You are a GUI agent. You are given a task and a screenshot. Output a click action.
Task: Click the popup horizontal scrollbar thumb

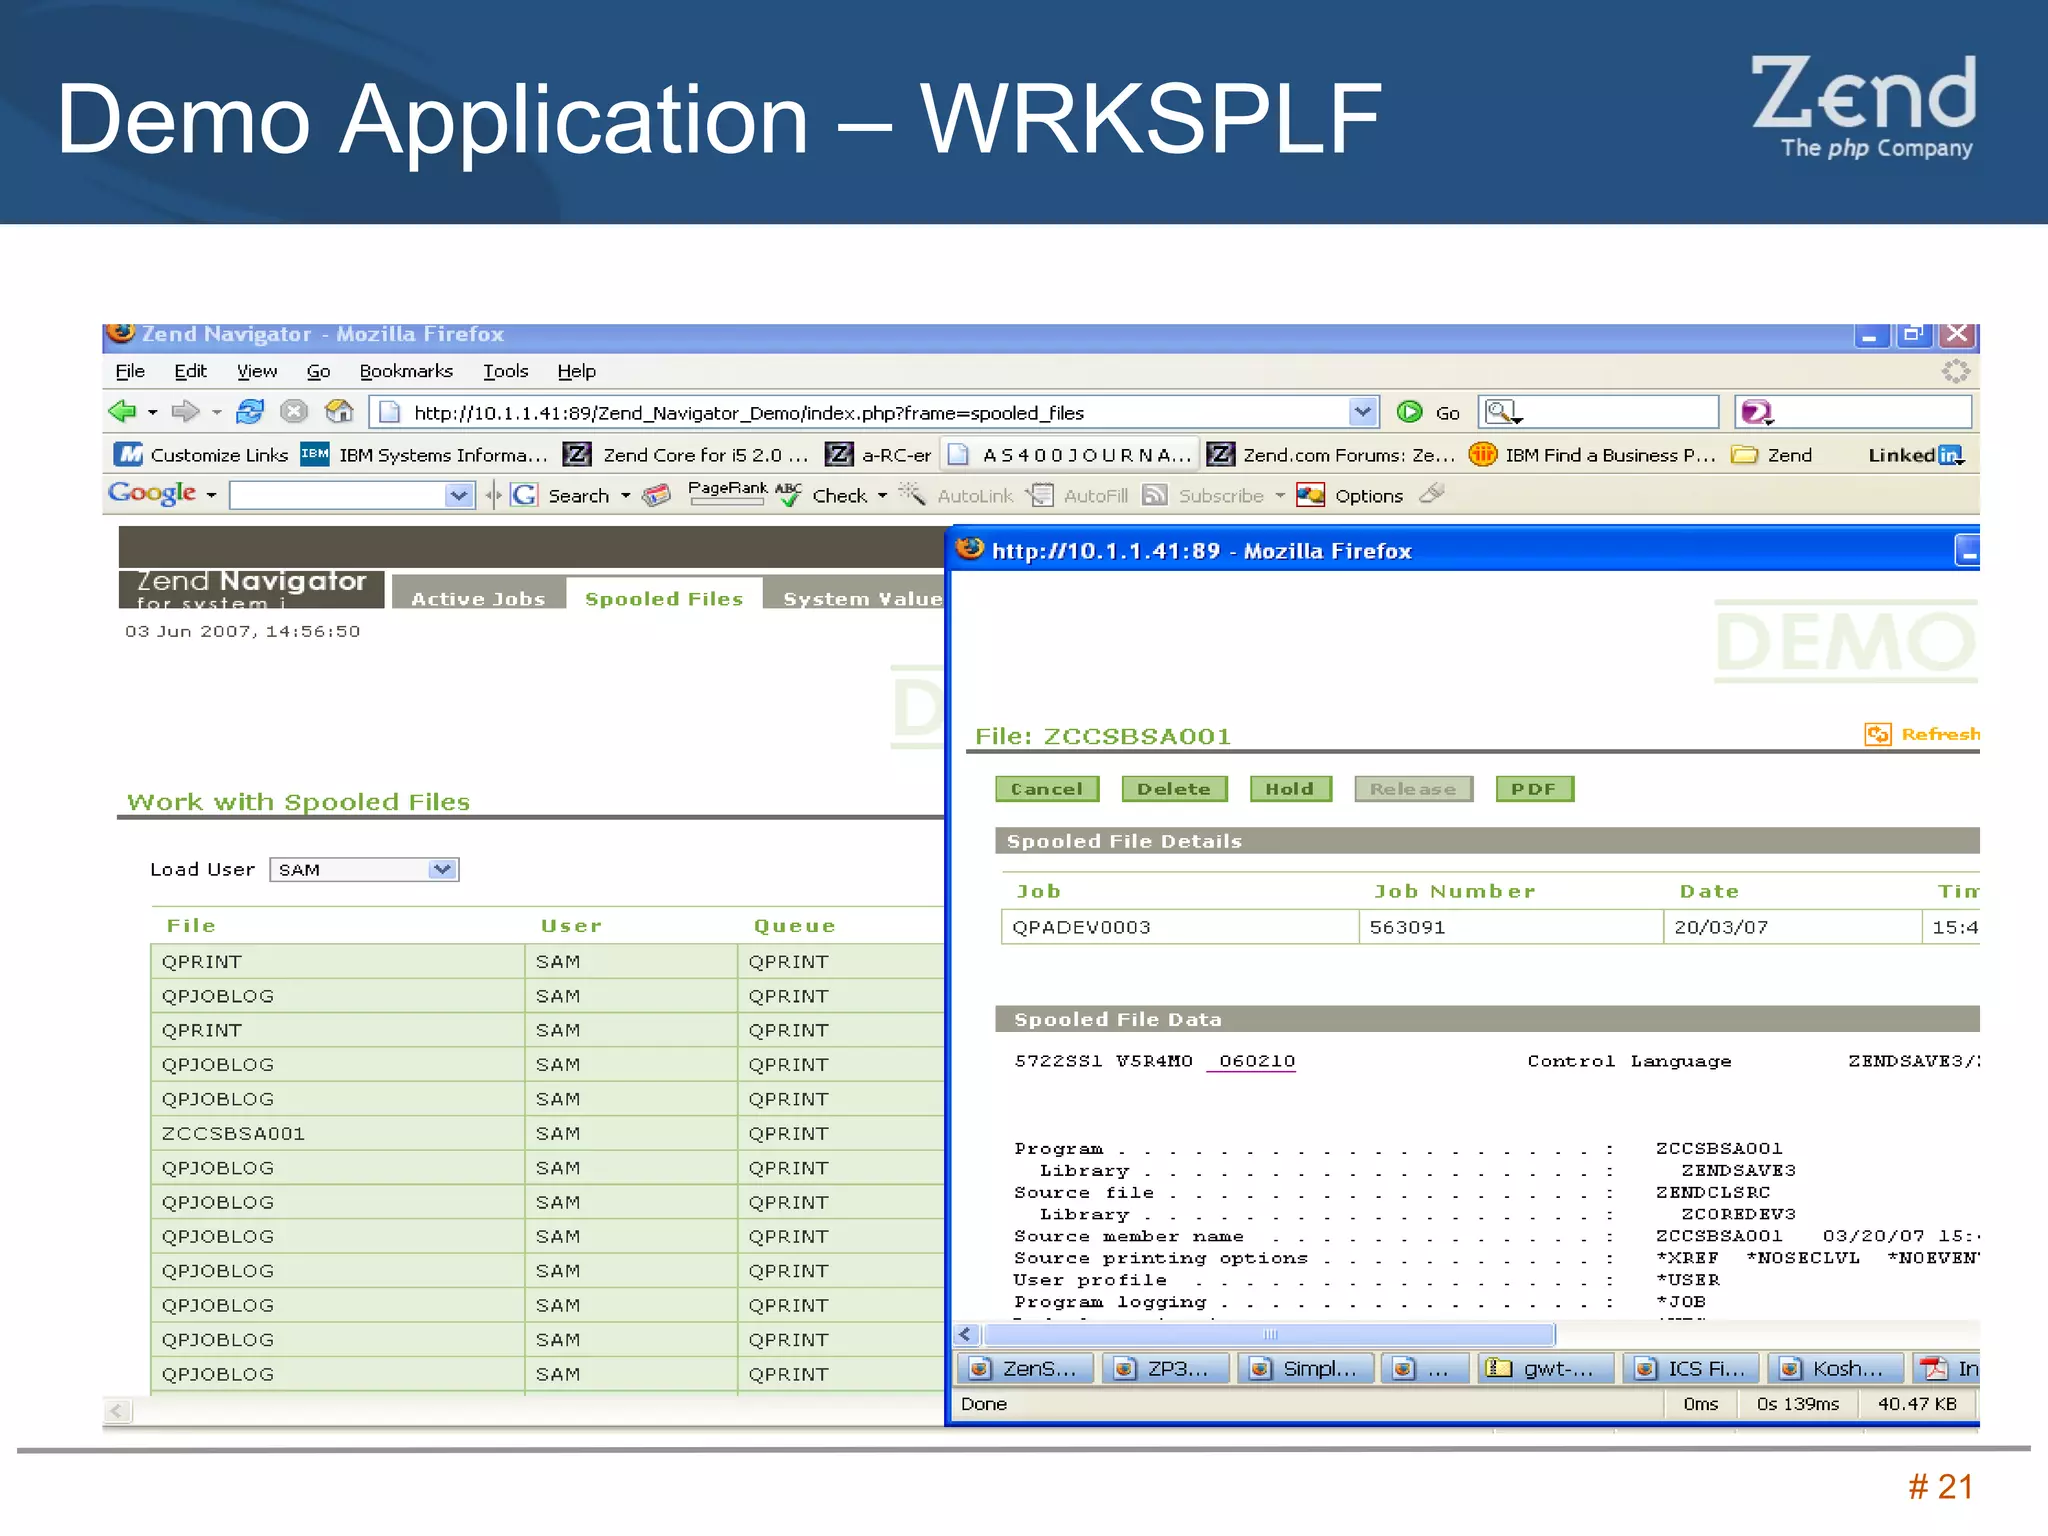point(1269,1335)
